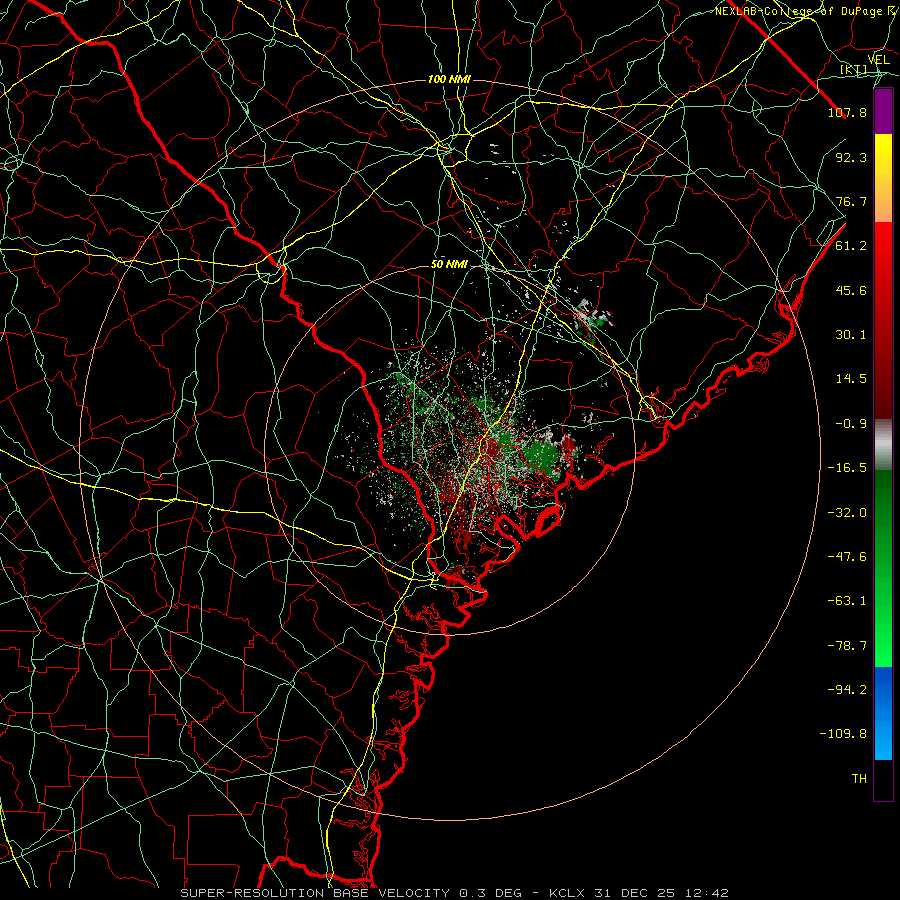Image resolution: width=900 pixels, height=900 pixels.
Task: Select the 76.7 legend value
Action: coord(851,201)
